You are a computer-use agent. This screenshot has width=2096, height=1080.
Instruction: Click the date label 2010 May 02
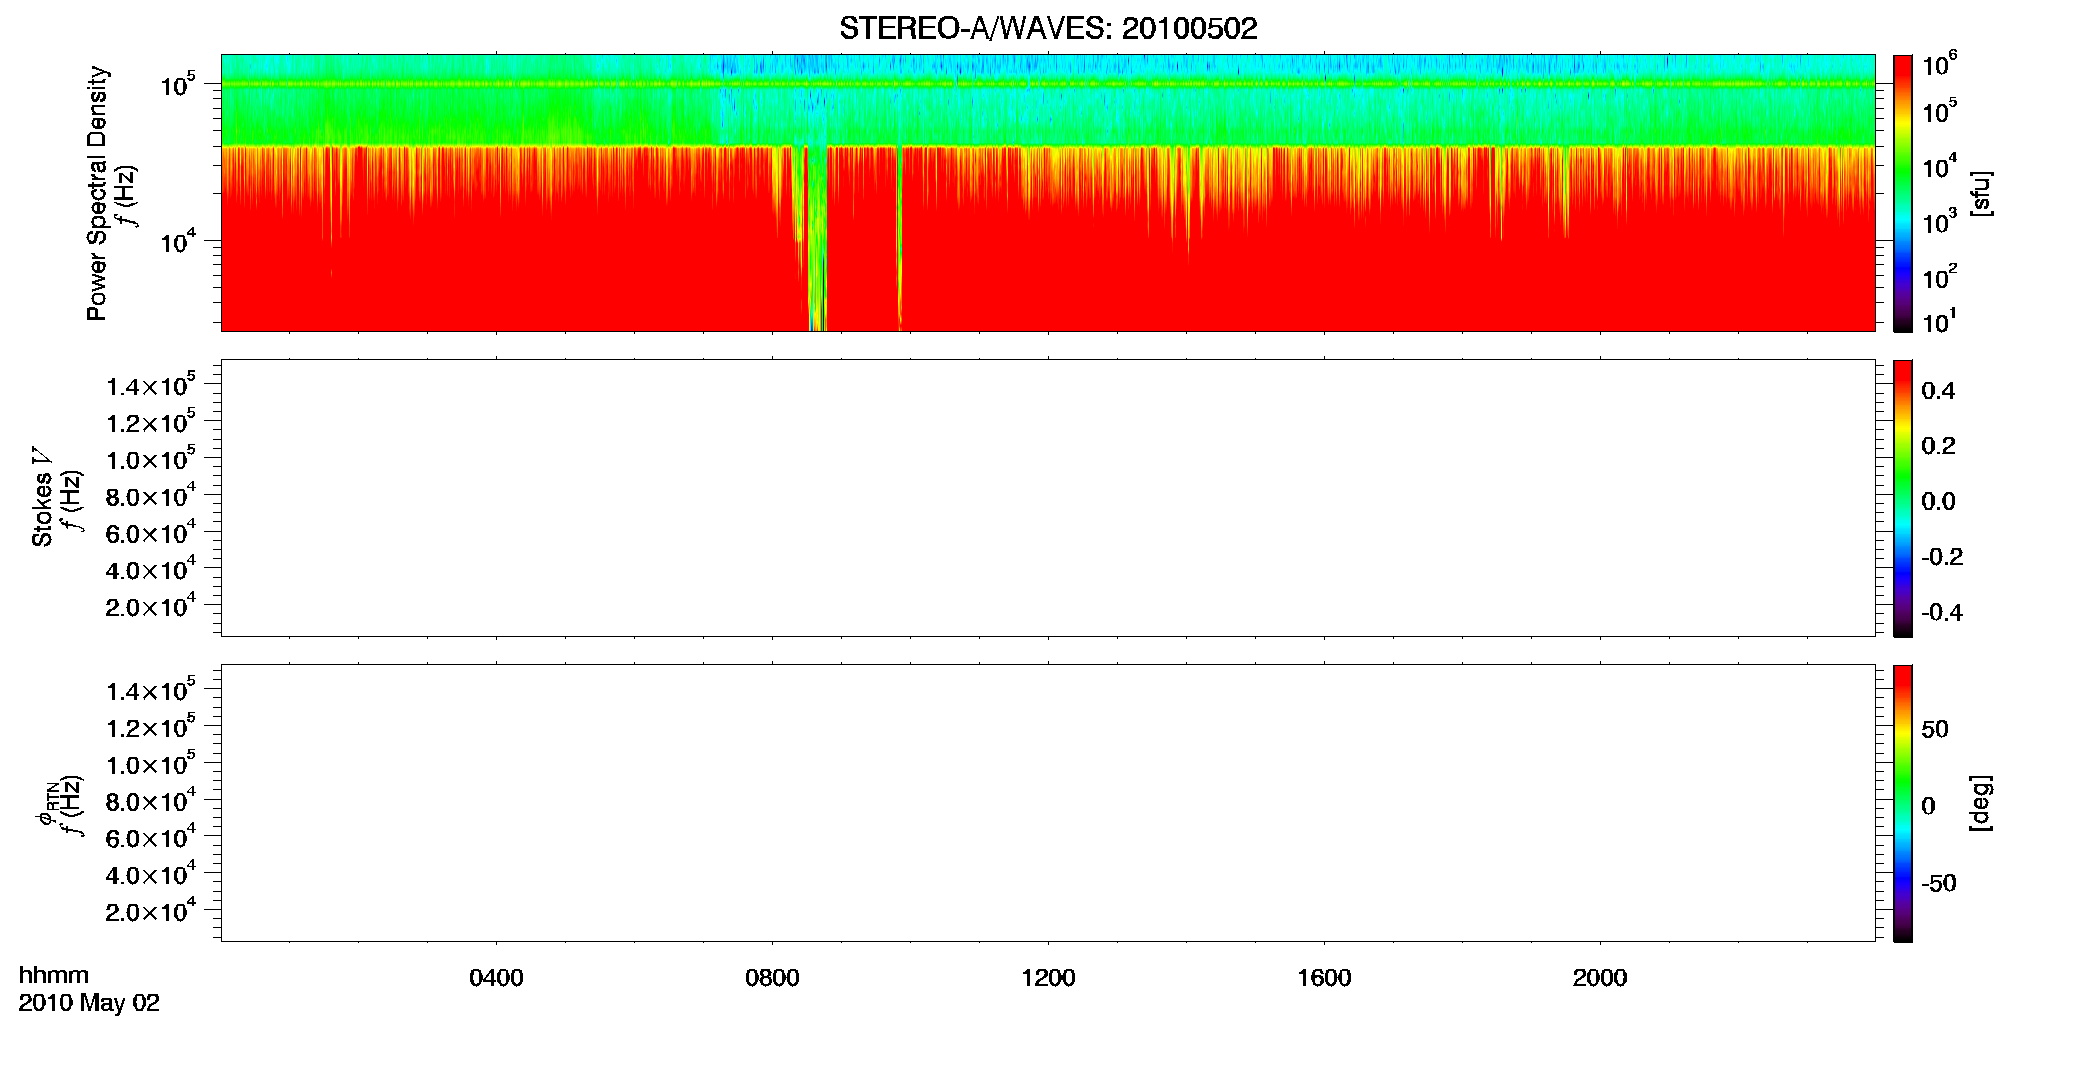[x=89, y=1003]
